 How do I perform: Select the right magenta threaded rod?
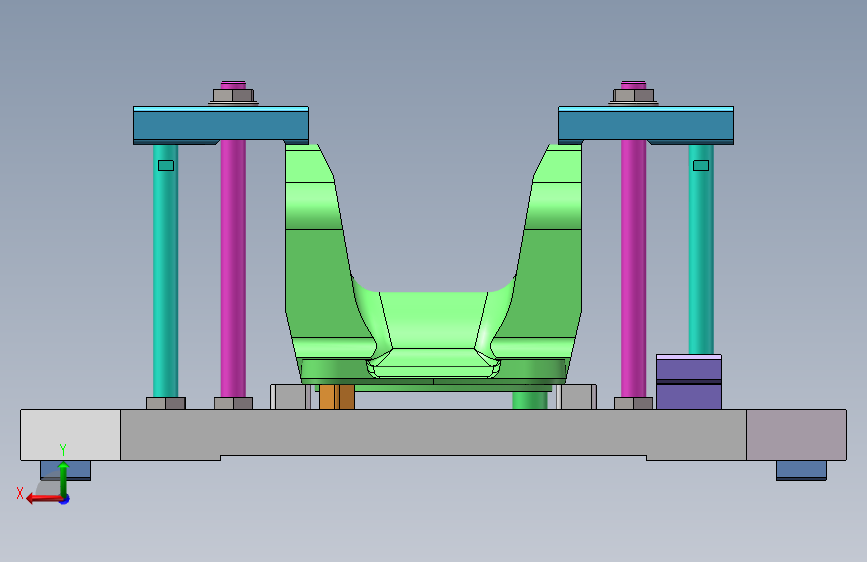click(x=634, y=268)
